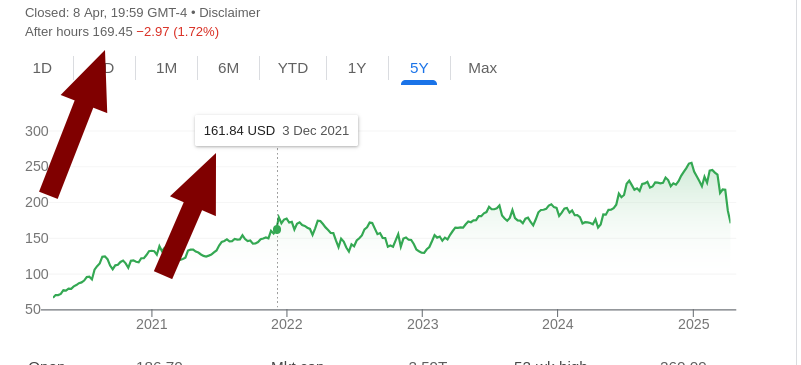Open the Disclaimer link
Screen dimensions: 801x365
[x=229, y=13]
